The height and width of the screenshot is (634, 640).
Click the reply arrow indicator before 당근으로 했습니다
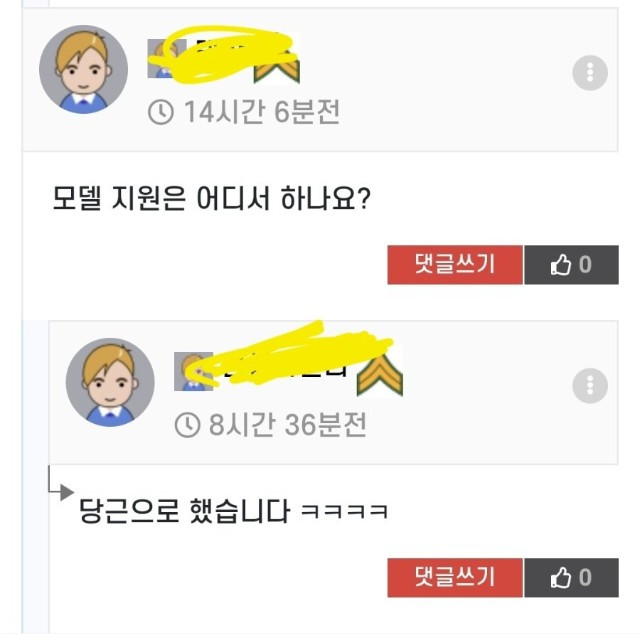pyautogui.click(x=61, y=484)
